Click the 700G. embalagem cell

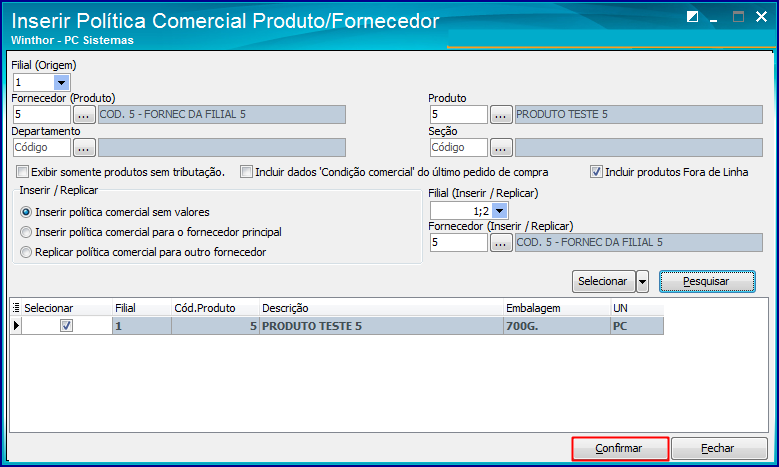pyautogui.click(x=557, y=326)
